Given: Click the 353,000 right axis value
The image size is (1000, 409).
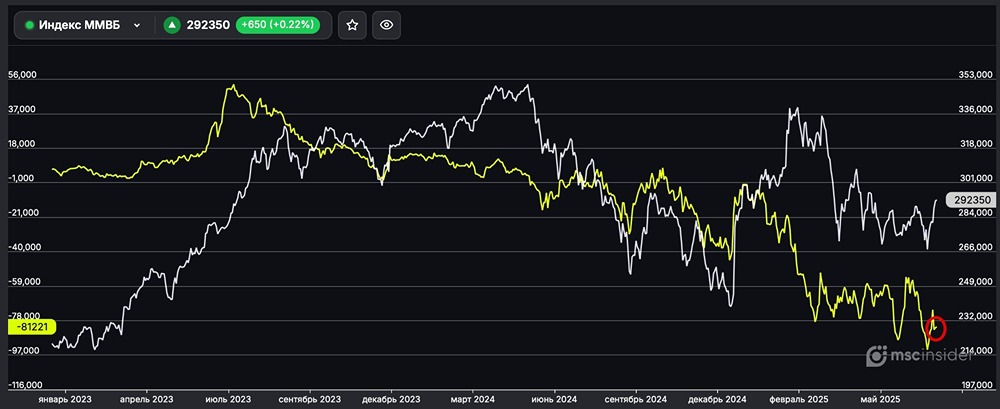Looking at the screenshot, I should [x=976, y=75].
